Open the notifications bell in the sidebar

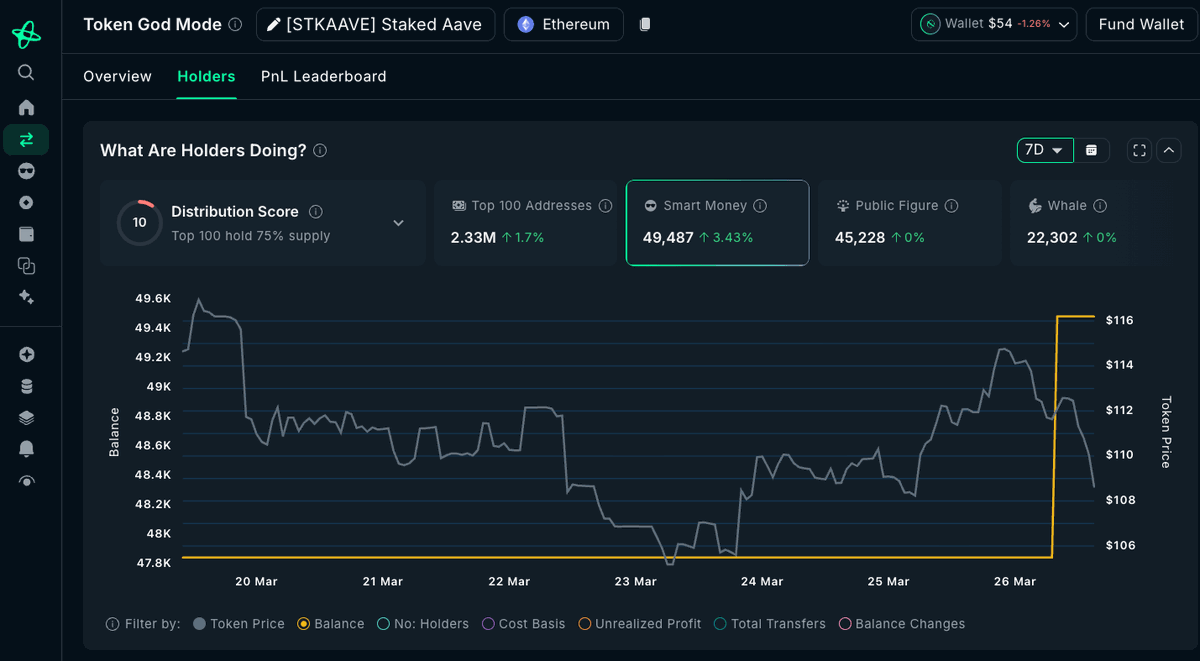click(x=26, y=449)
